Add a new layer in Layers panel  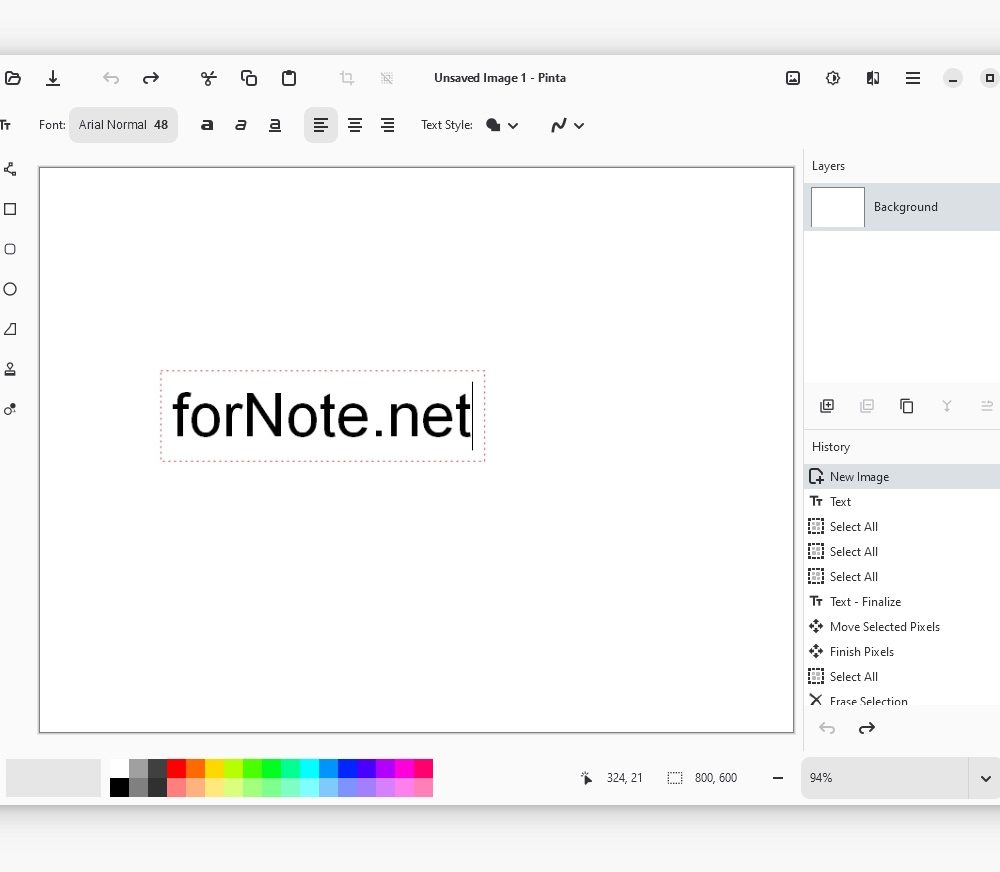coord(827,406)
